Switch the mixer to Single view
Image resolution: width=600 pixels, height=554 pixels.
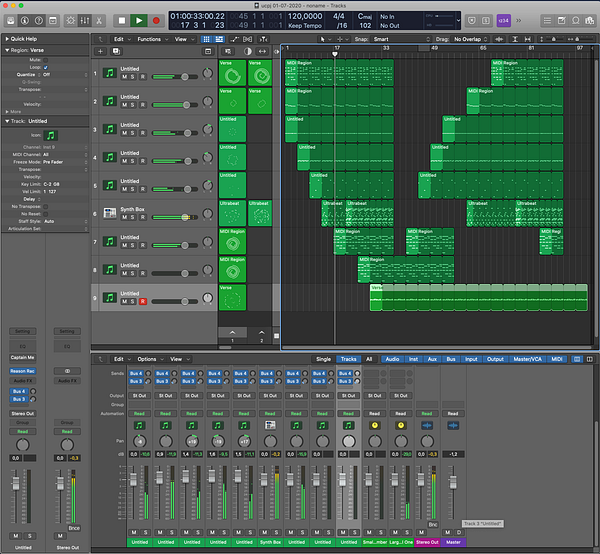(323, 358)
